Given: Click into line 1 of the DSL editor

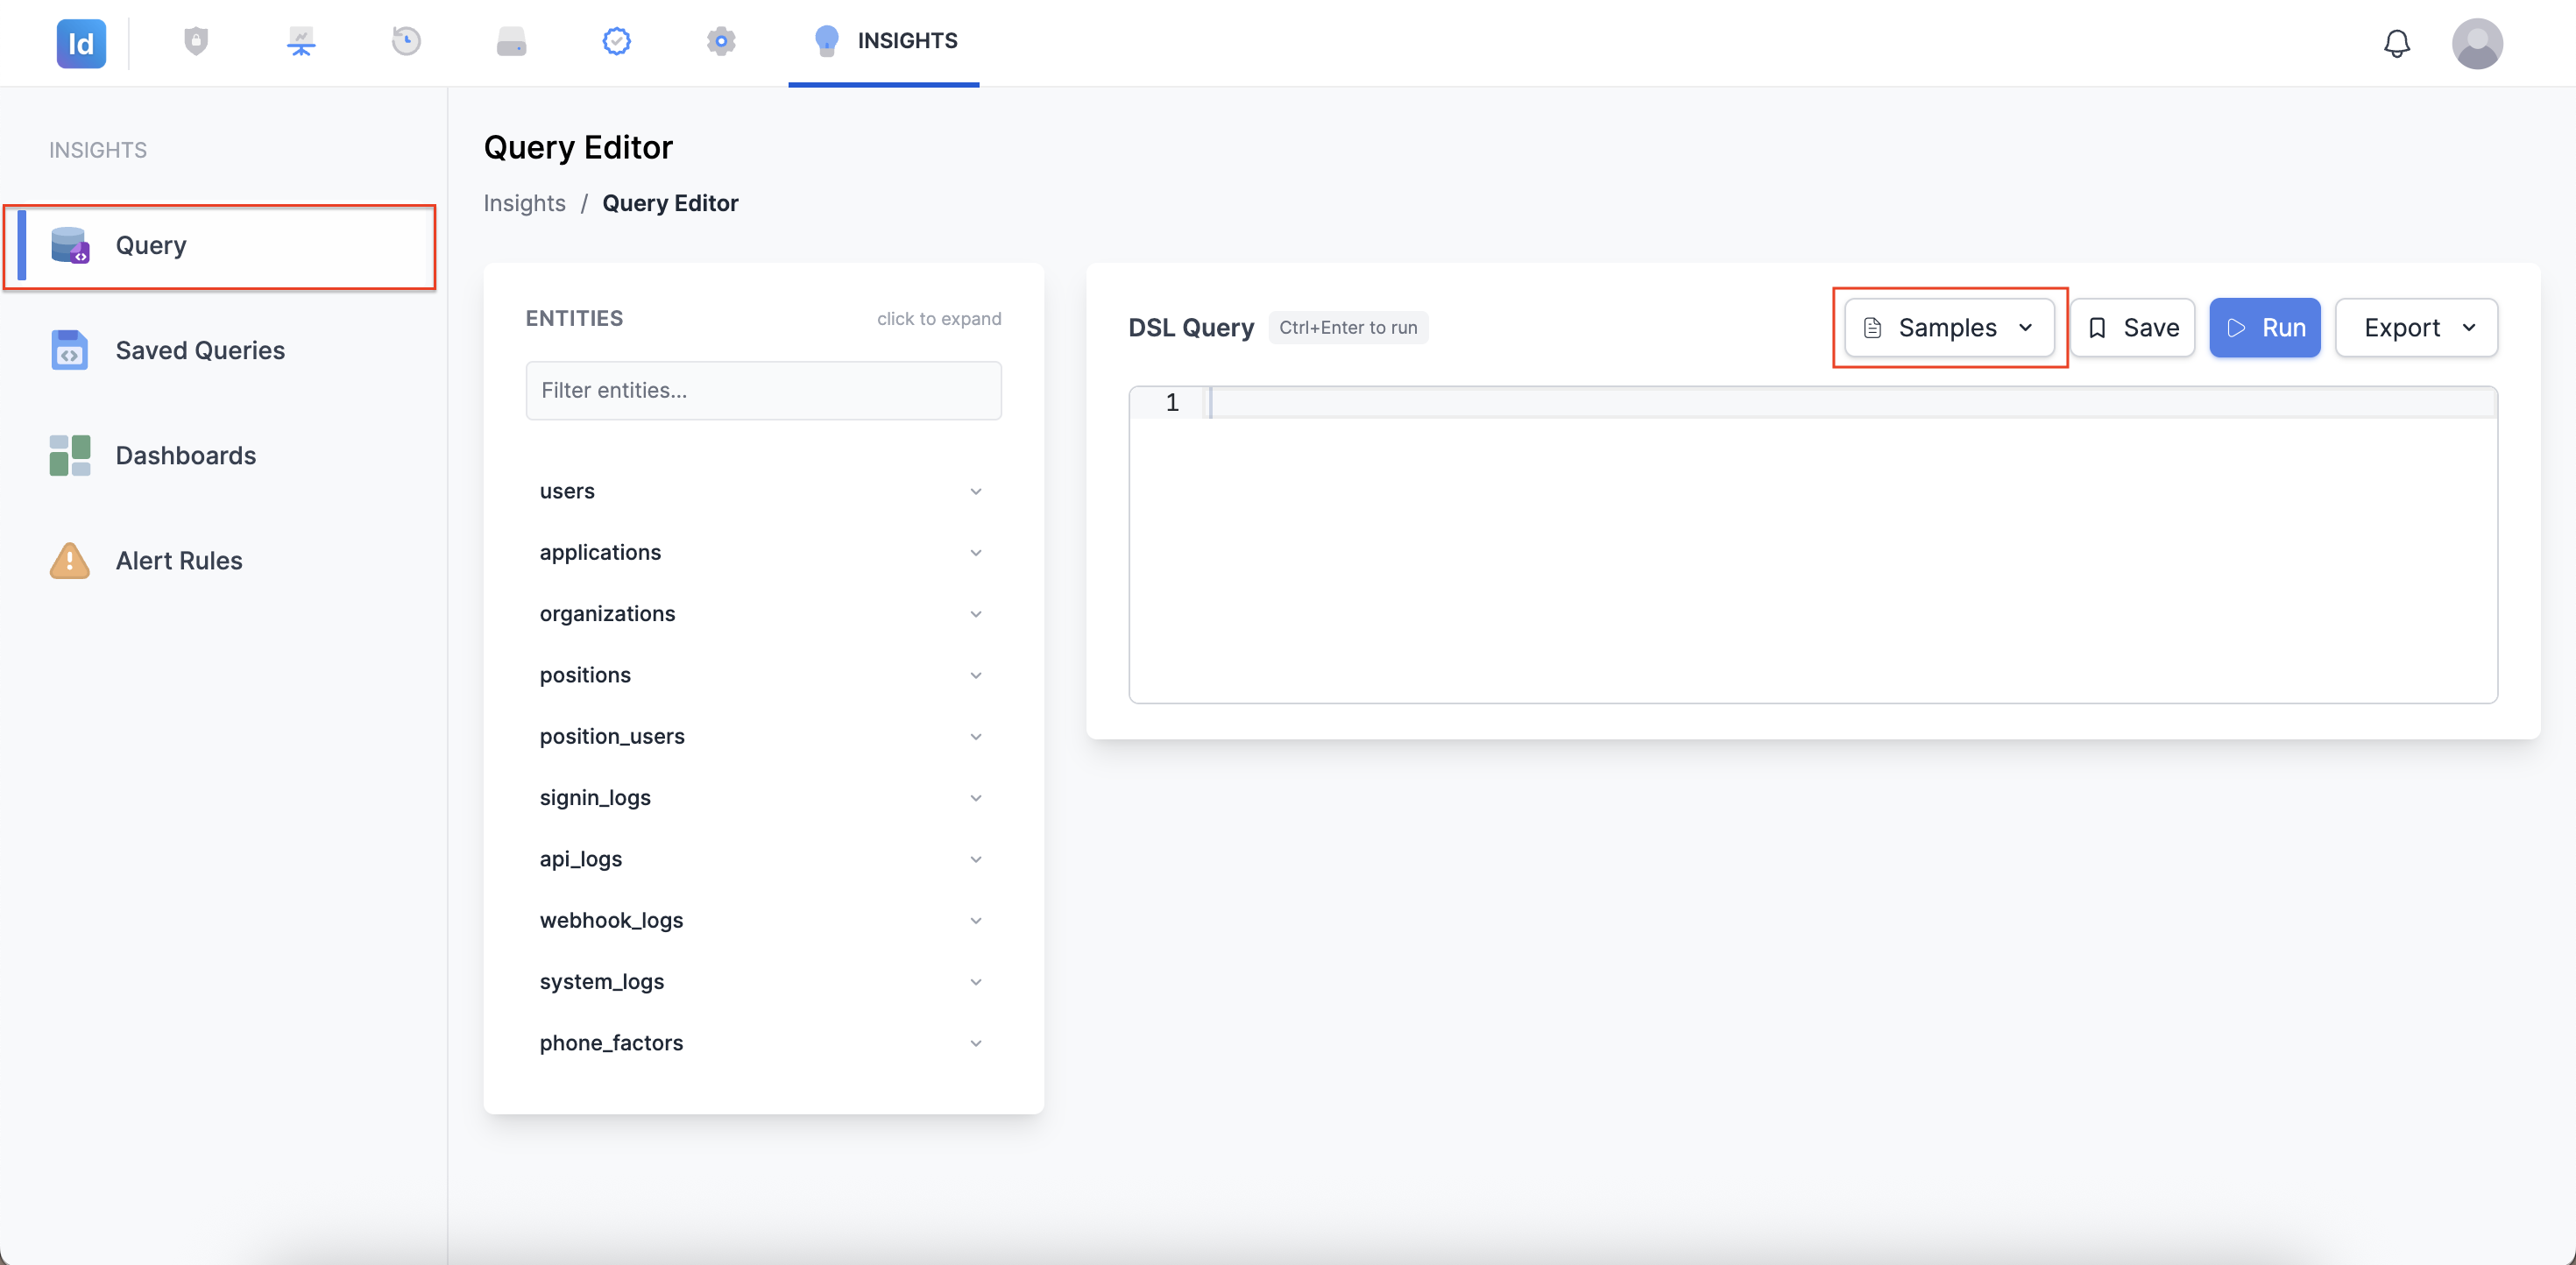Looking at the screenshot, I should tap(1850, 402).
